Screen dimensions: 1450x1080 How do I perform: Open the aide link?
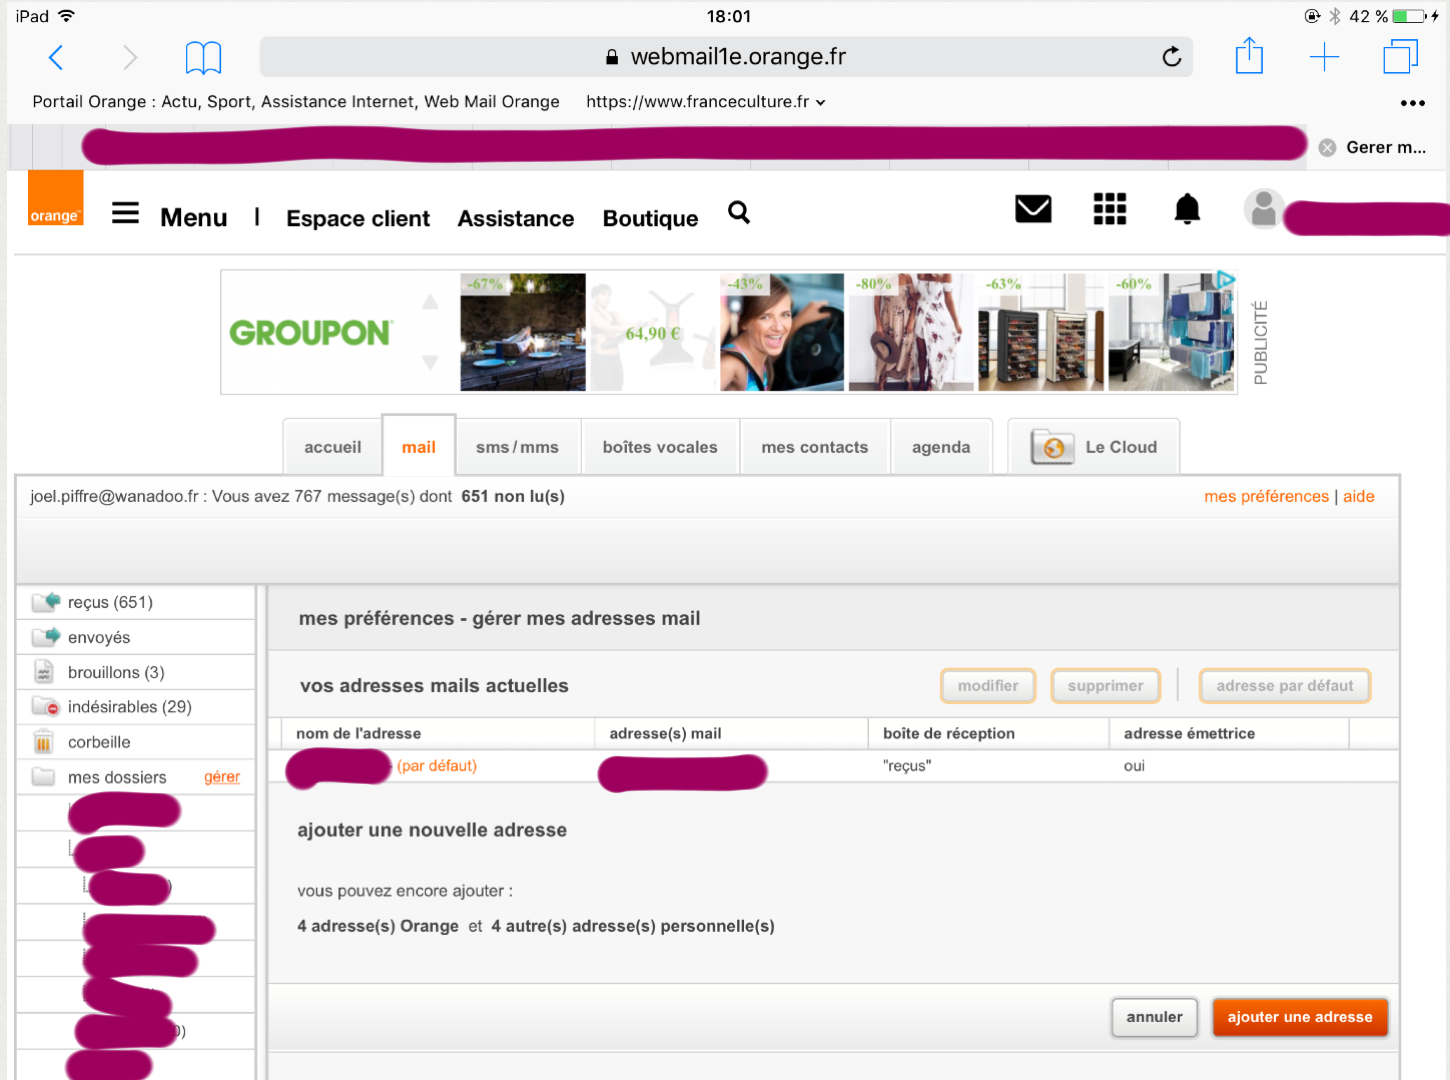(x=1359, y=497)
